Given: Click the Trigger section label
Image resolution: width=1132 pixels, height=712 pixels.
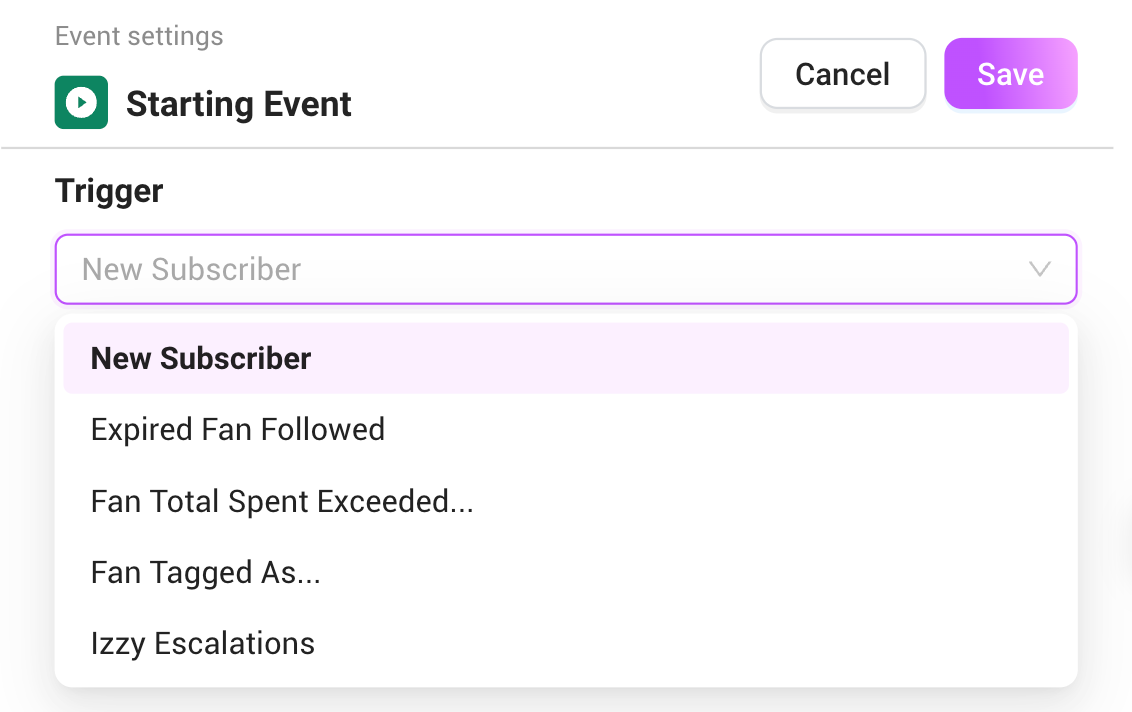Looking at the screenshot, I should click(109, 191).
